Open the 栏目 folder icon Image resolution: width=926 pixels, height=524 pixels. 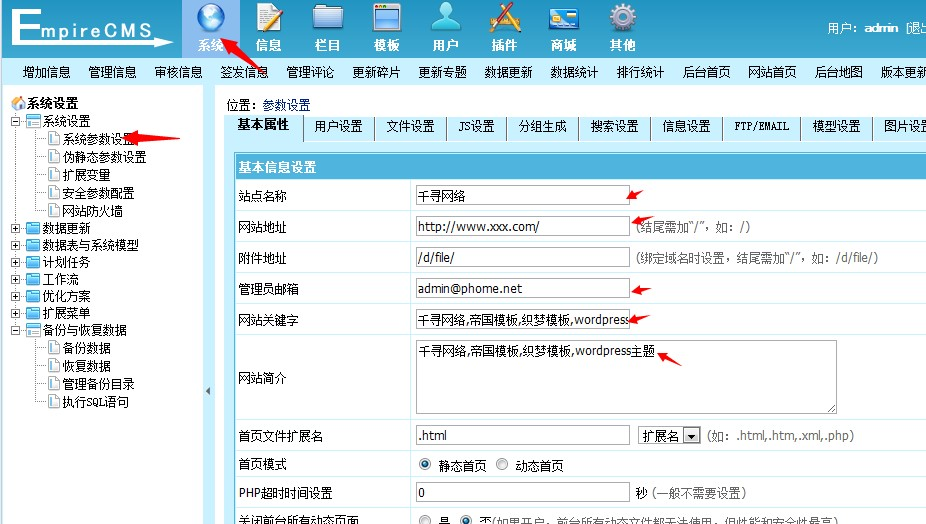(x=328, y=20)
